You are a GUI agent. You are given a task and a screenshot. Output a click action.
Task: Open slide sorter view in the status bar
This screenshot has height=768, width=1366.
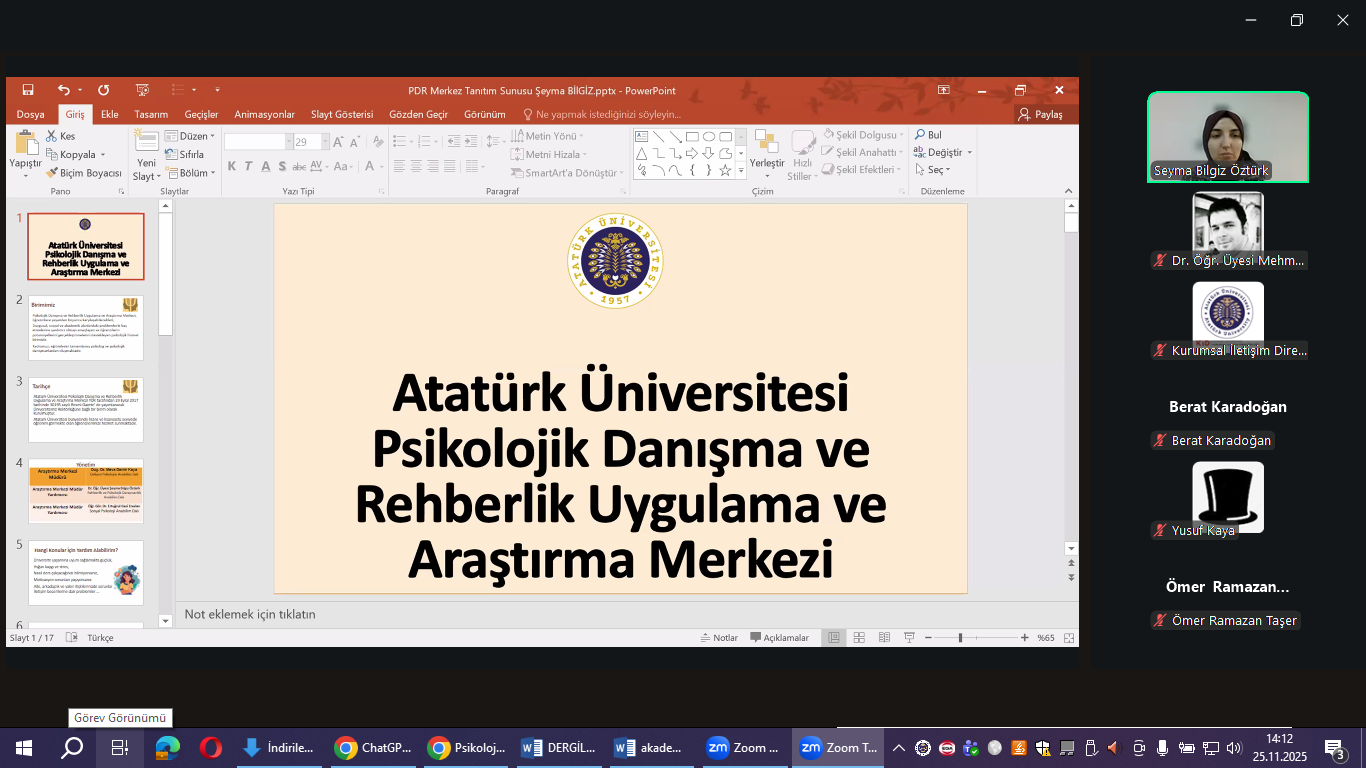[x=858, y=638]
